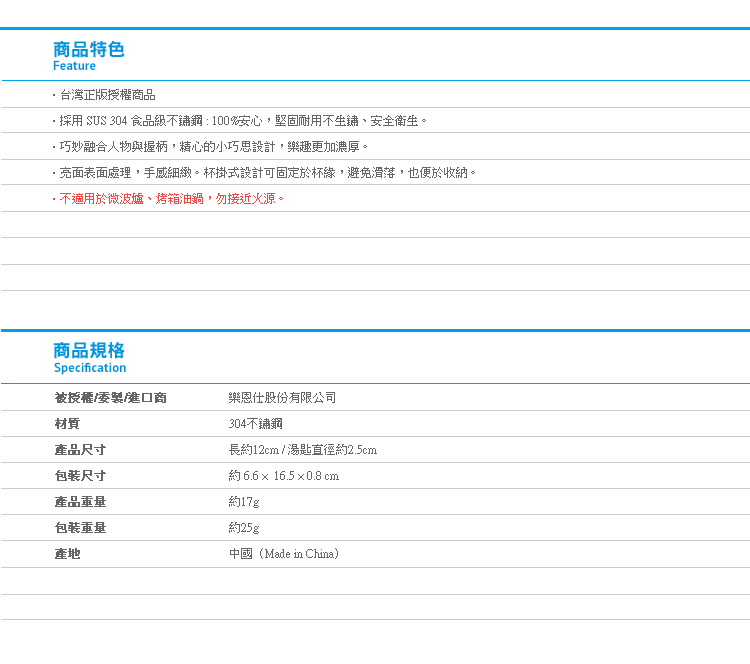Select the 樂恩仕股份有限公司 company name
Screen dimensions: 750x664
coord(282,398)
